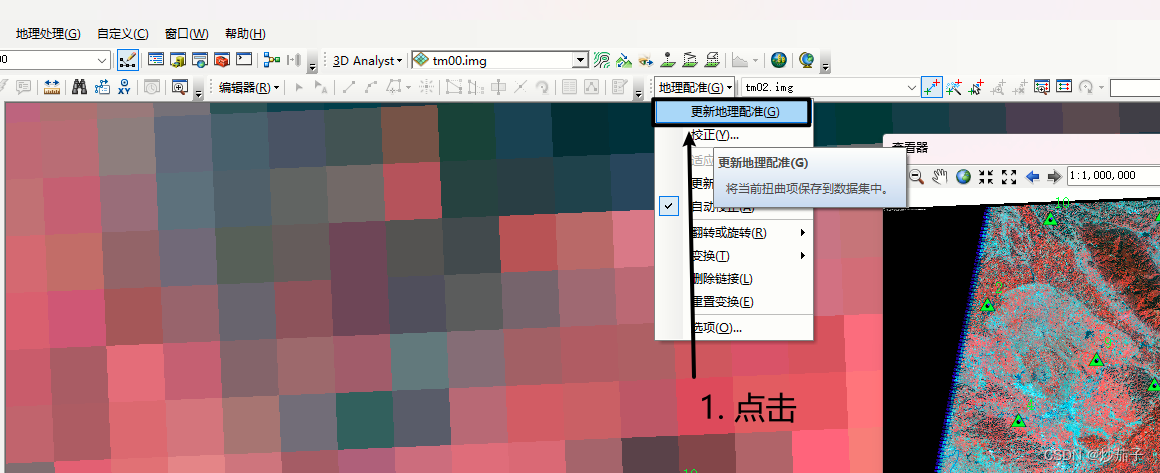Click the viewer scale field 1:1,000,000
Image resolution: width=1160 pixels, height=473 pixels.
pos(1113,175)
